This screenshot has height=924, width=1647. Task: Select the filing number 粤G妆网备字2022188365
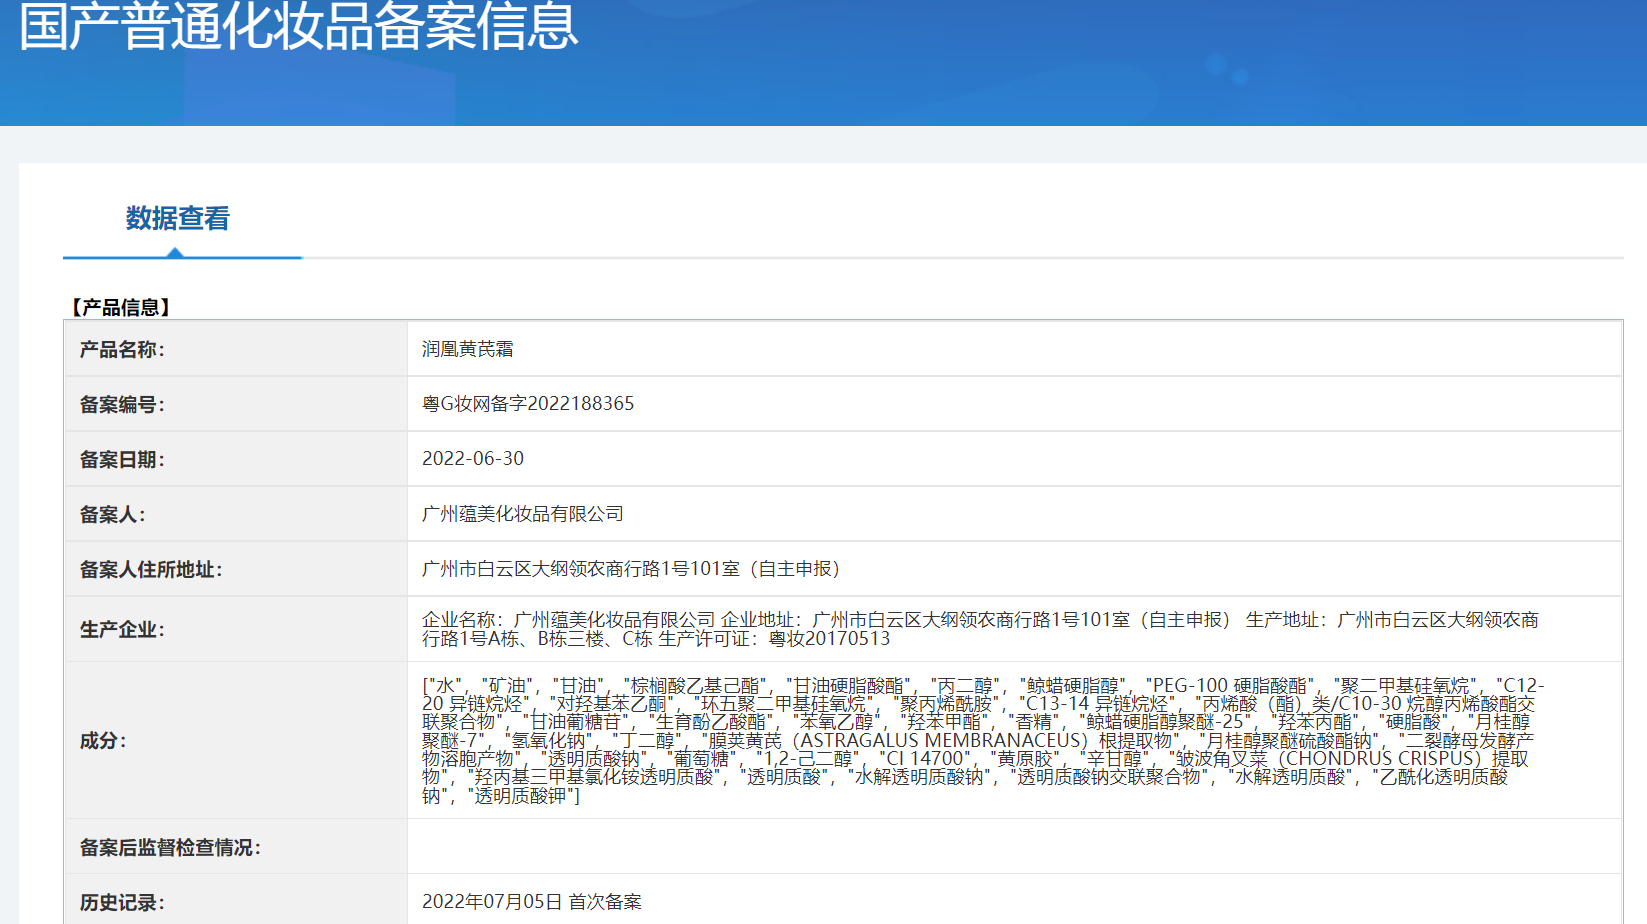[x=528, y=404]
